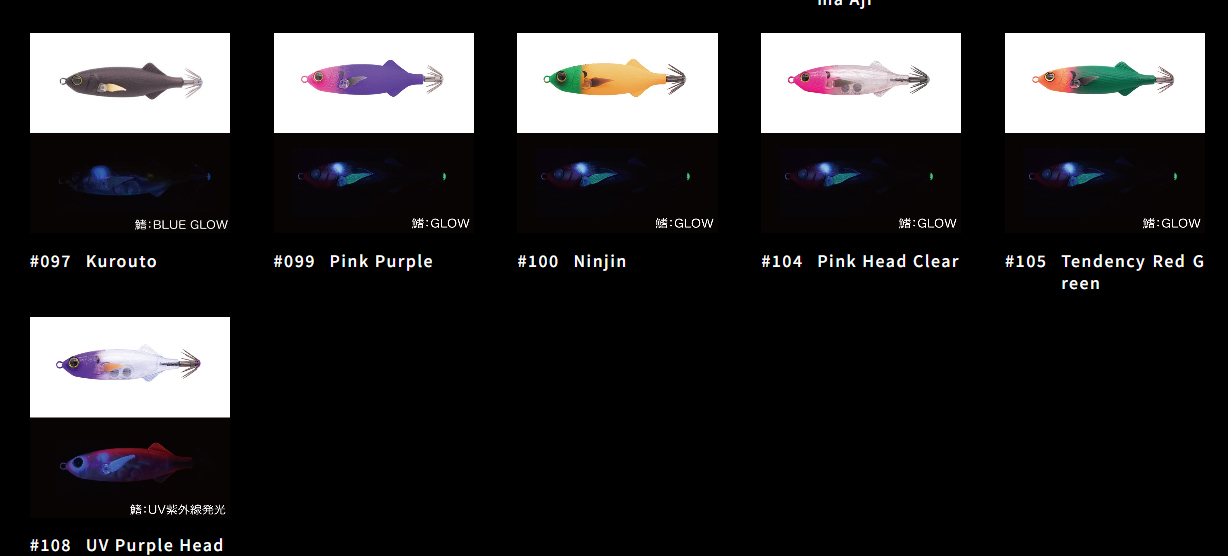Click the BLUE GLOW caption text
1228x556 pixels.
click(x=190, y=224)
